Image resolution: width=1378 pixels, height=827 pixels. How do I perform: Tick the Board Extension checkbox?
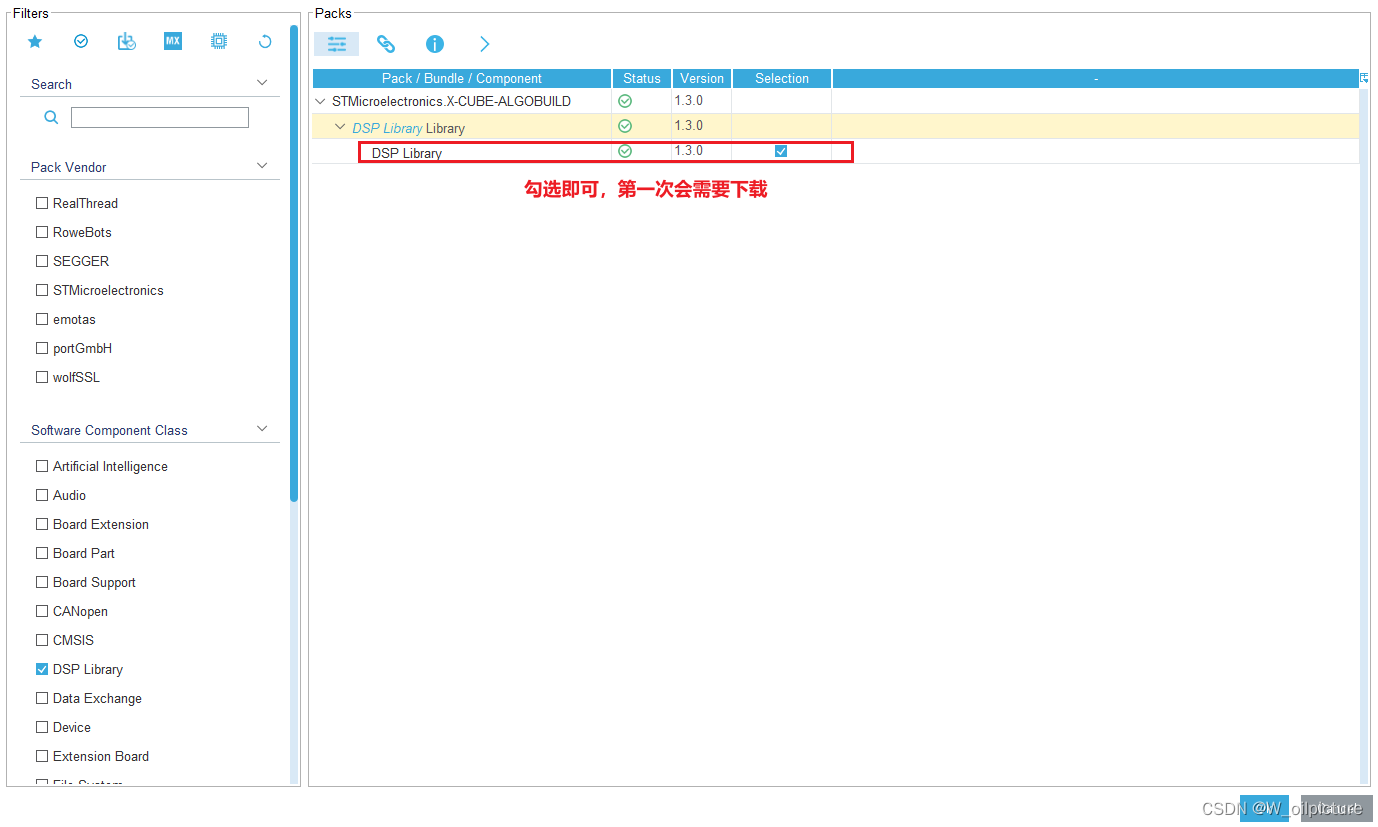point(42,524)
